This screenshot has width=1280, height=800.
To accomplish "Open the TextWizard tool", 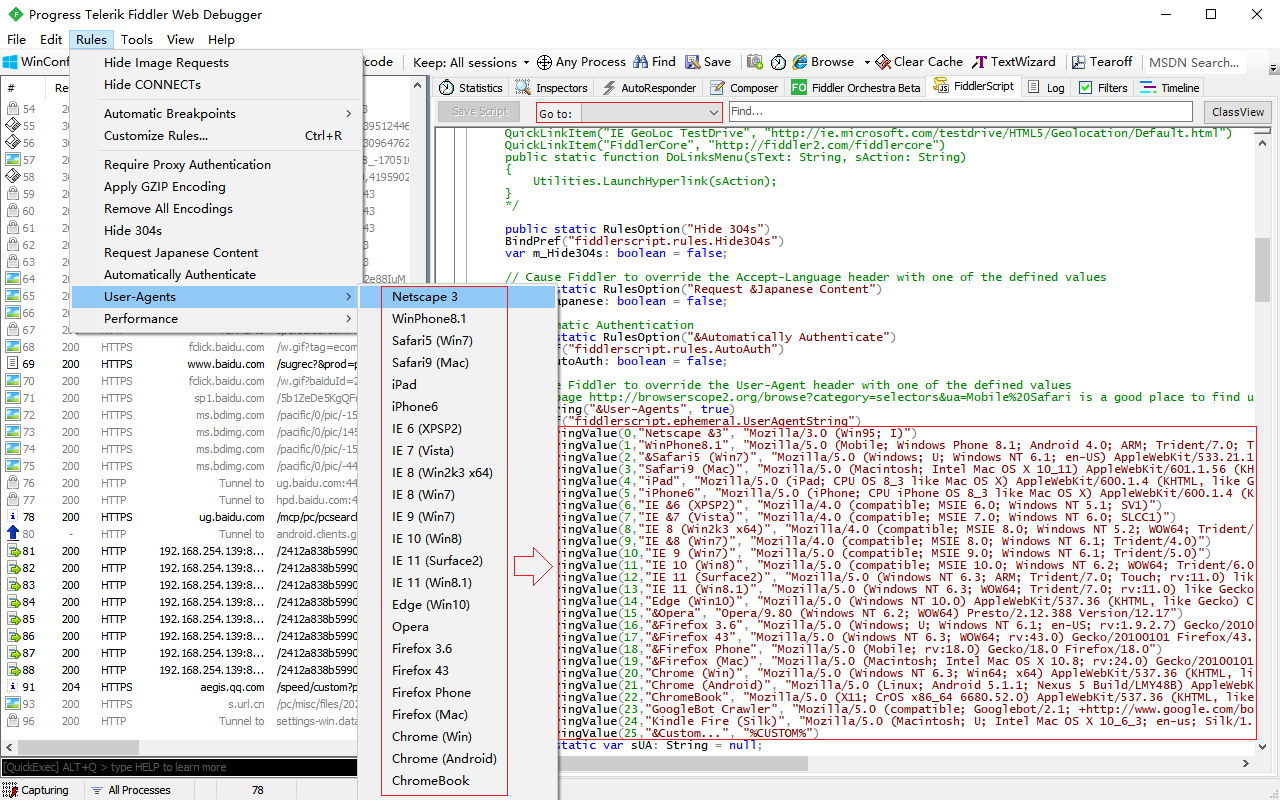I will (x=1014, y=62).
